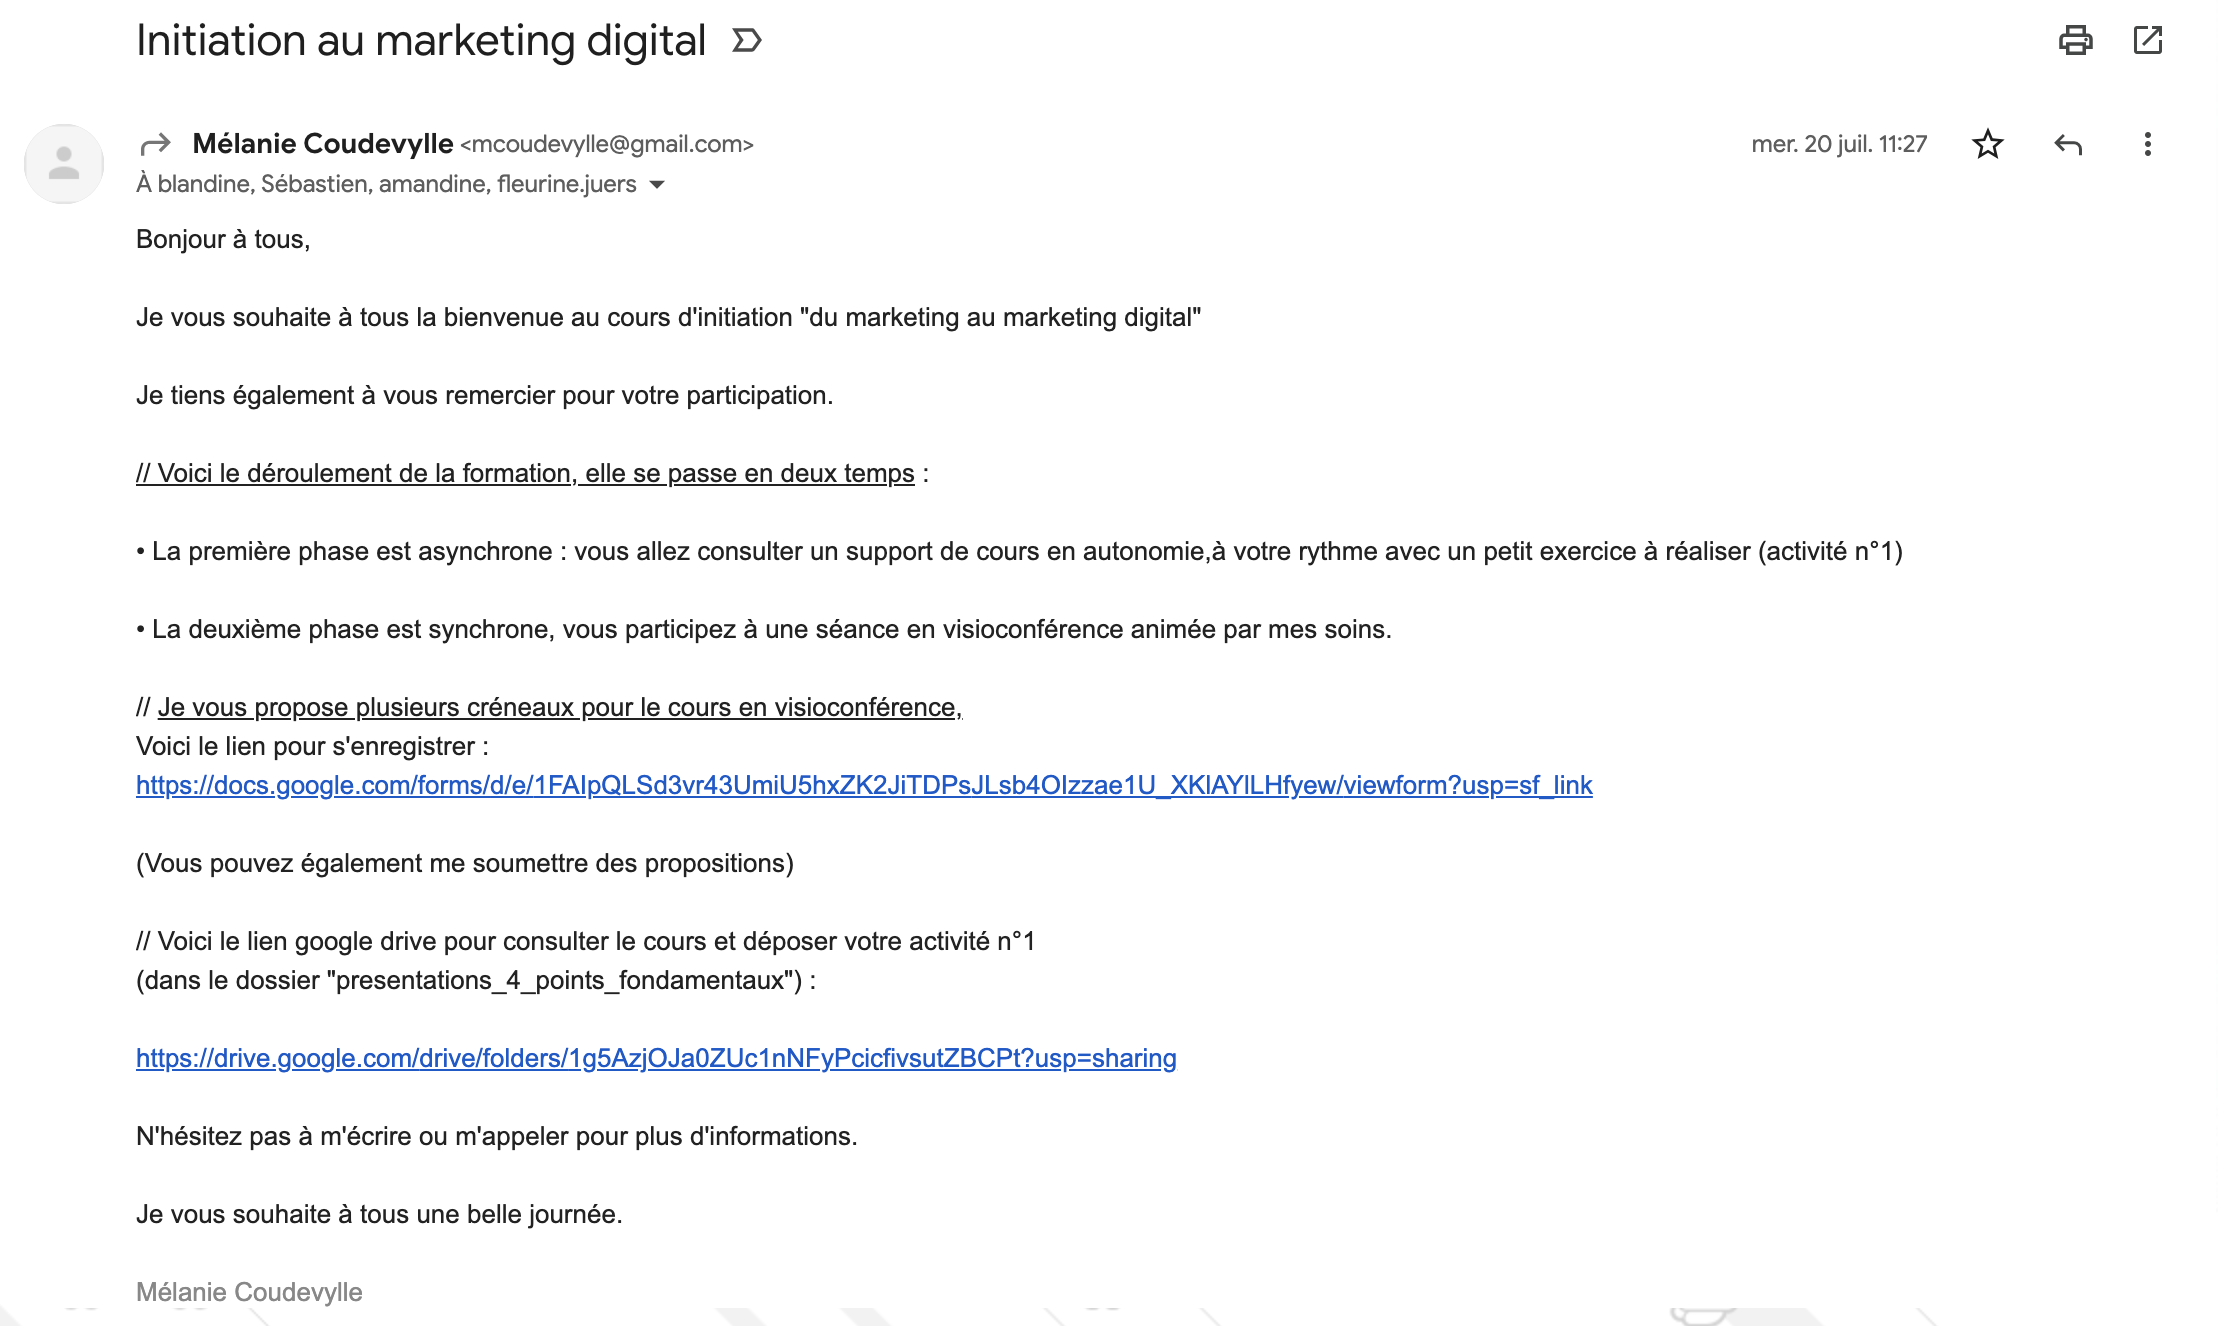Image resolution: width=2218 pixels, height=1326 pixels.
Task: Click the sender name Mélanie Coudevylle
Action: [322, 144]
